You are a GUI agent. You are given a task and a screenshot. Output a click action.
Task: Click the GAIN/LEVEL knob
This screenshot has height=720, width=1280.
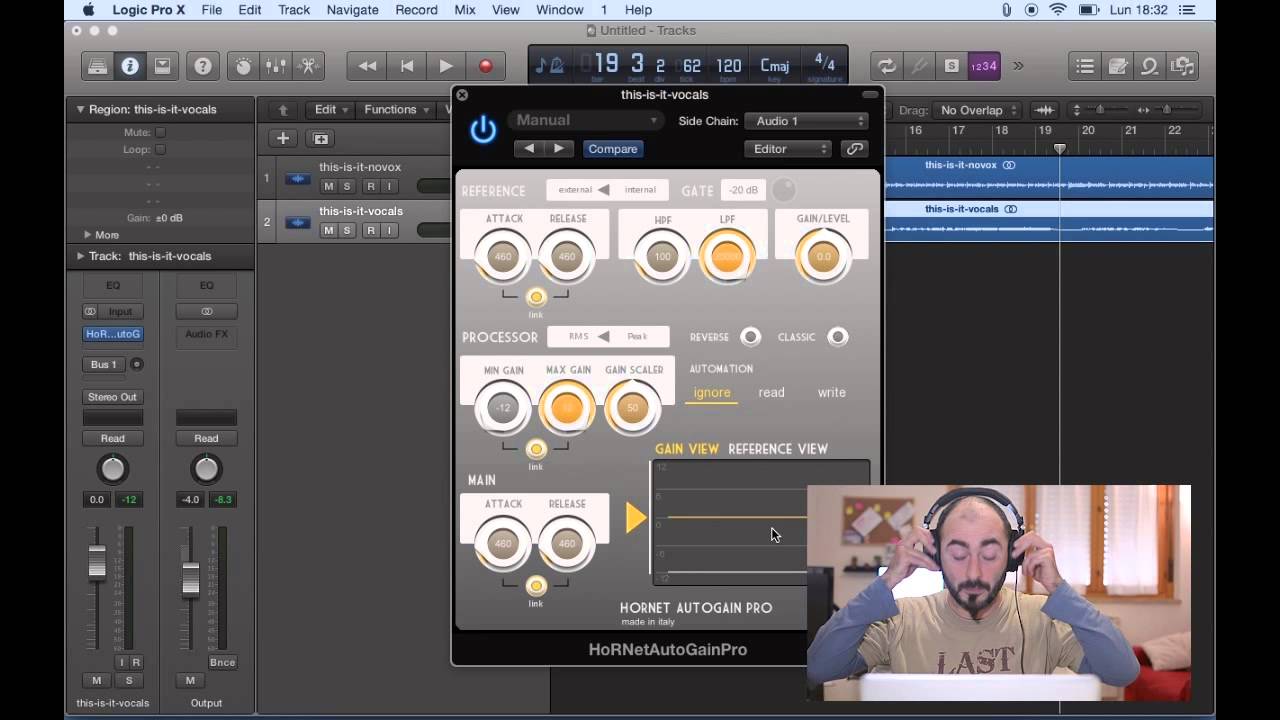point(823,257)
